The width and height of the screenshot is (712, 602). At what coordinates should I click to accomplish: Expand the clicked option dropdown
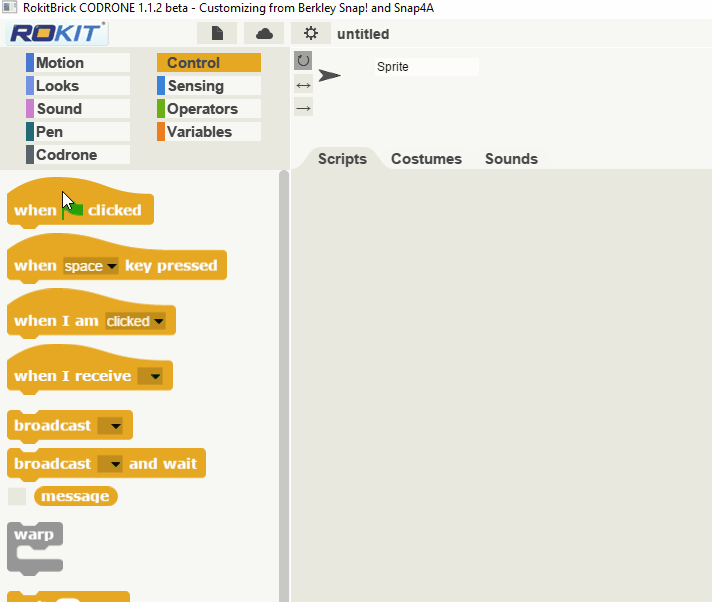coord(135,321)
